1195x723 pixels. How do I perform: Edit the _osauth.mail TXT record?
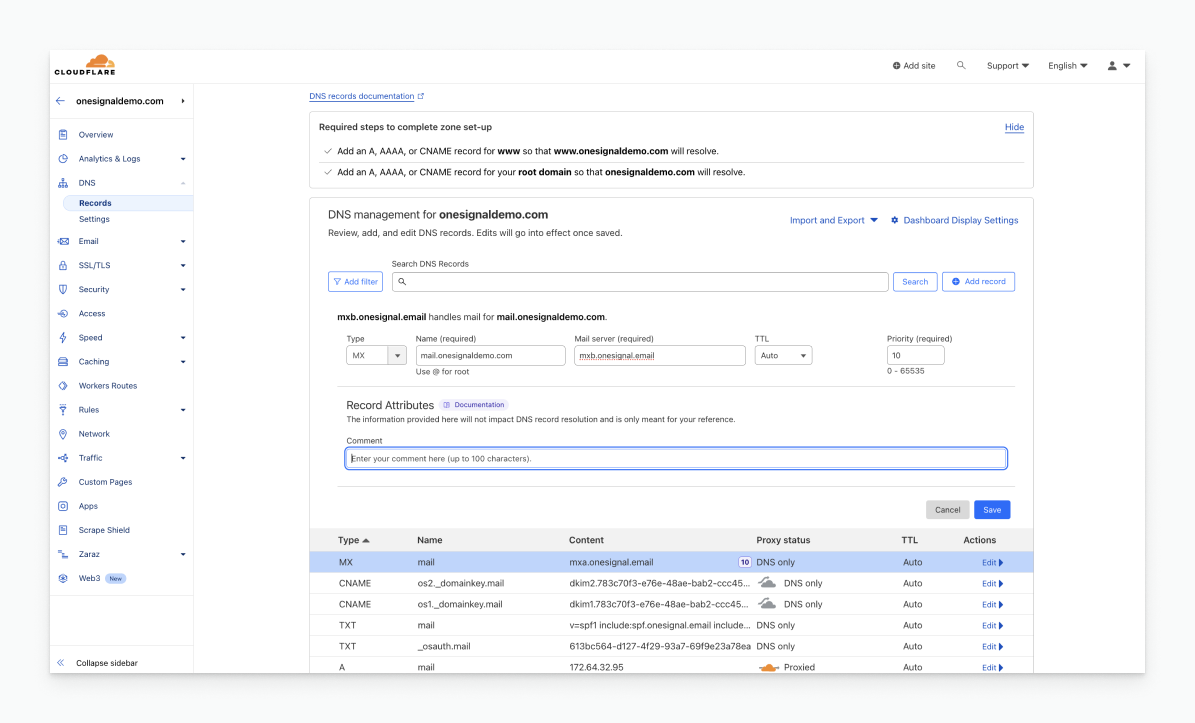click(x=992, y=646)
